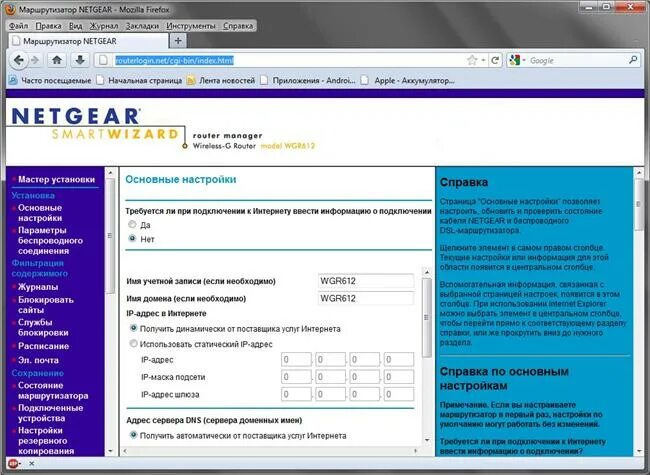This screenshot has height=475, width=650.
Task: Click the sidebar menu vertical scrollbar thumb
Action: click(110, 235)
